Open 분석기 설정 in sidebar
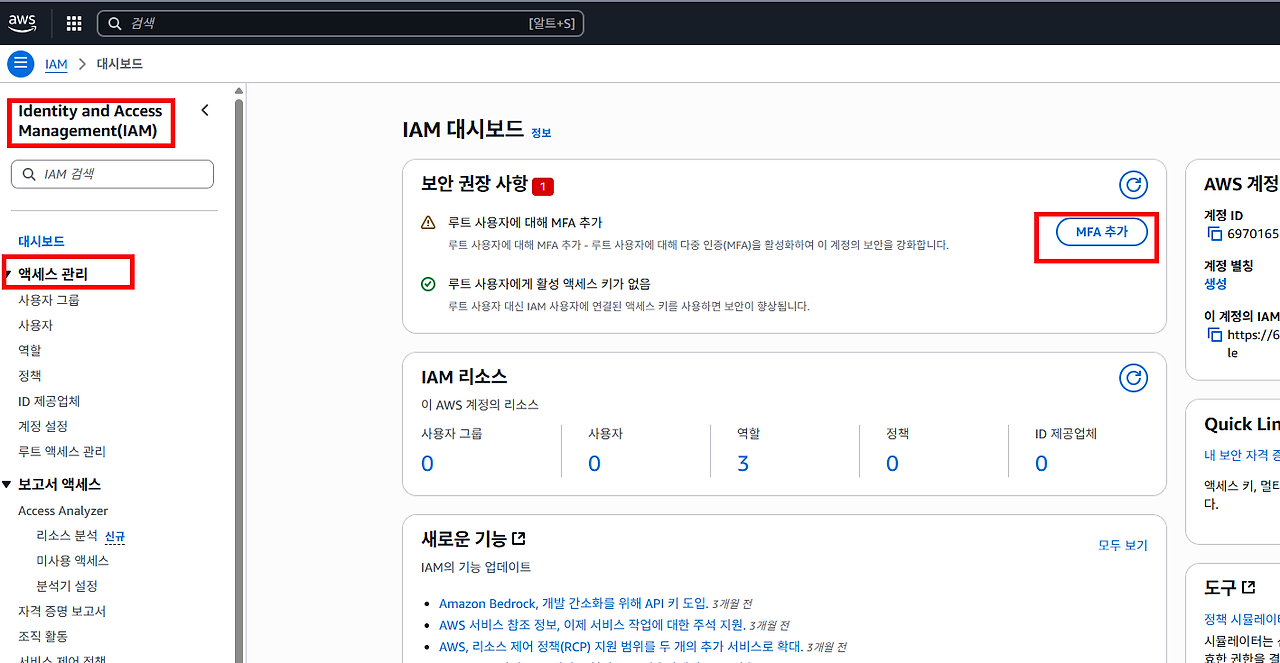Viewport: 1280px width, 663px height. pos(67,586)
